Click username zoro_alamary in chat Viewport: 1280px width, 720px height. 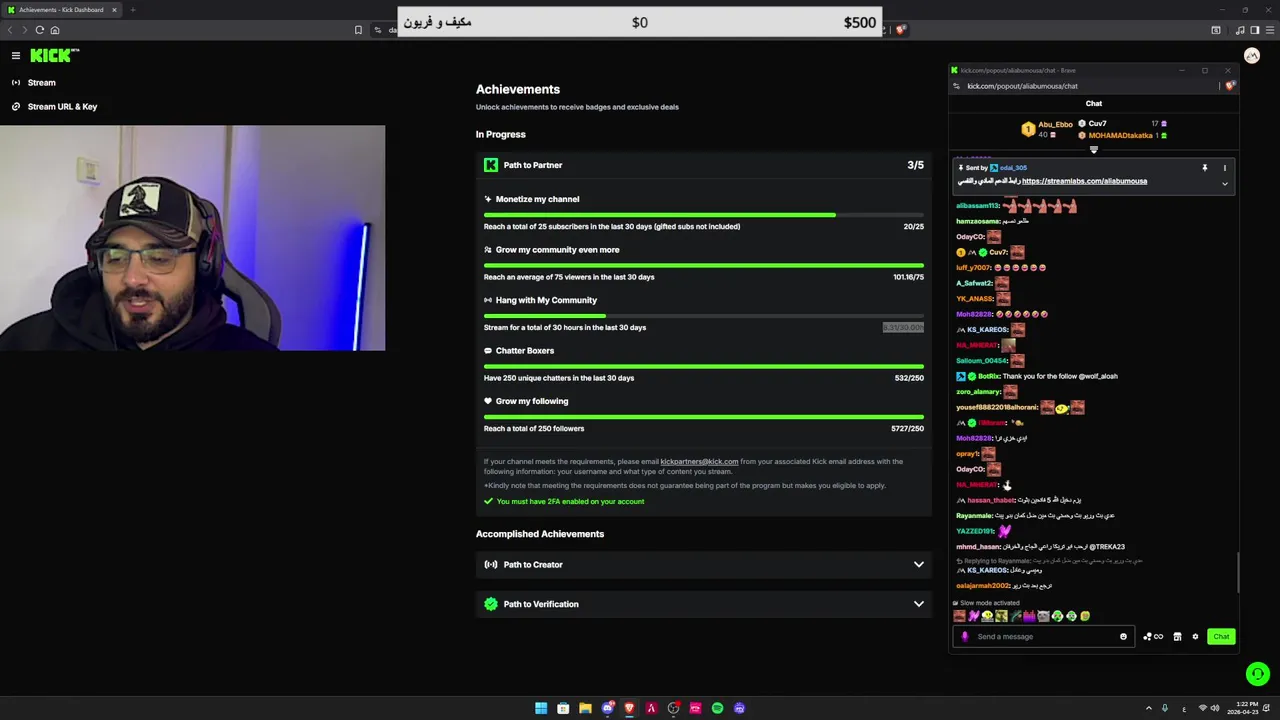point(978,392)
